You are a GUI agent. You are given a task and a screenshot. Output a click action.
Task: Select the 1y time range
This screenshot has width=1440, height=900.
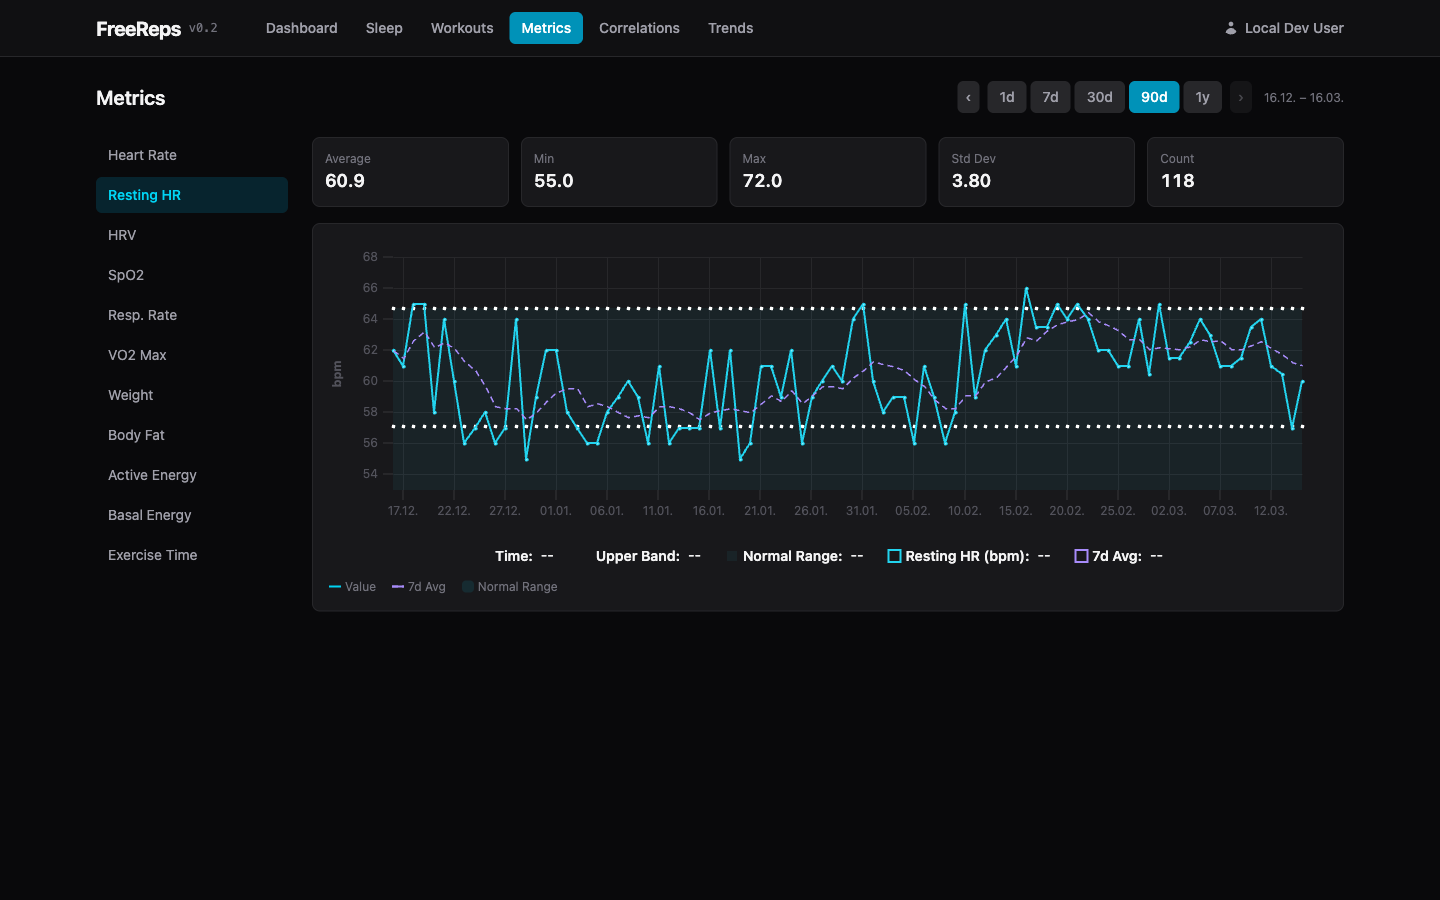(1202, 97)
